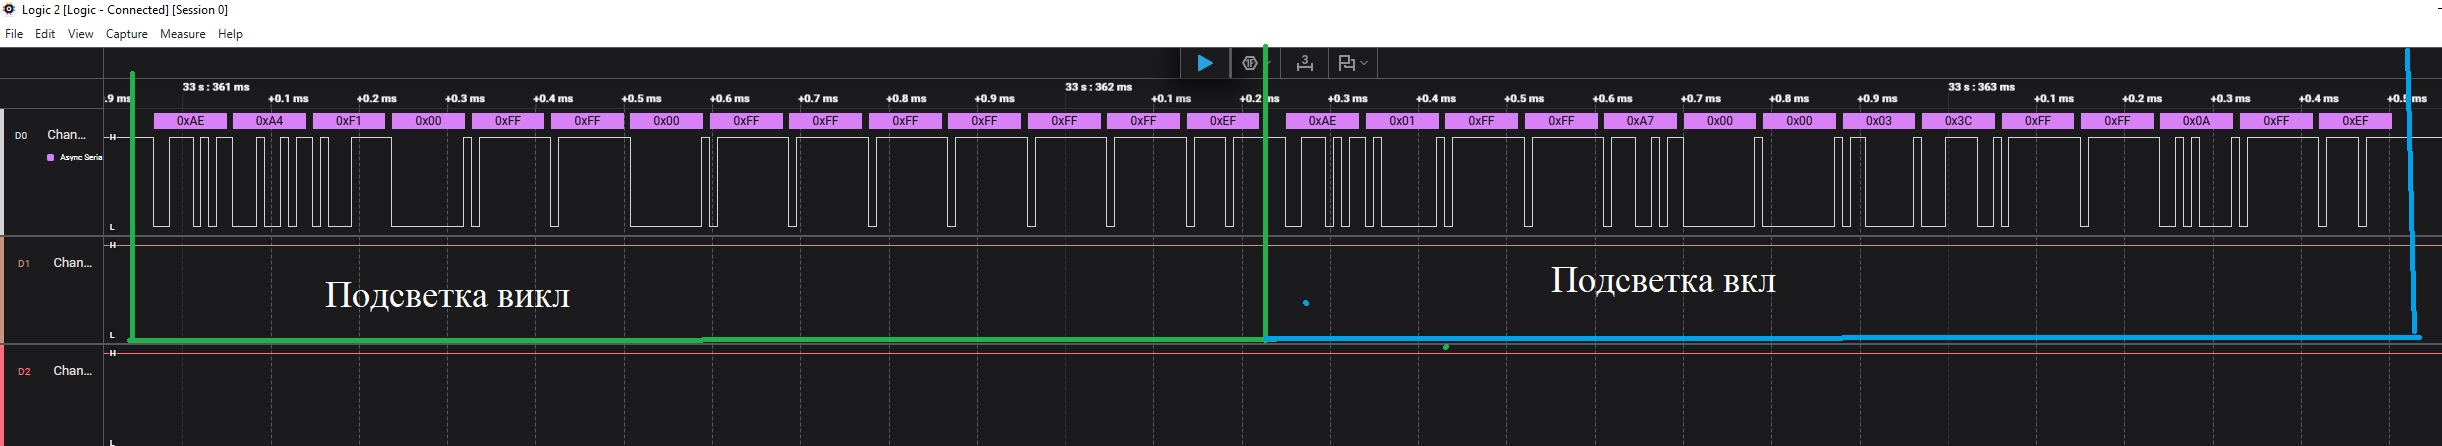
Task: Click the Async Serial label under channel D0
Action: coord(81,157)
